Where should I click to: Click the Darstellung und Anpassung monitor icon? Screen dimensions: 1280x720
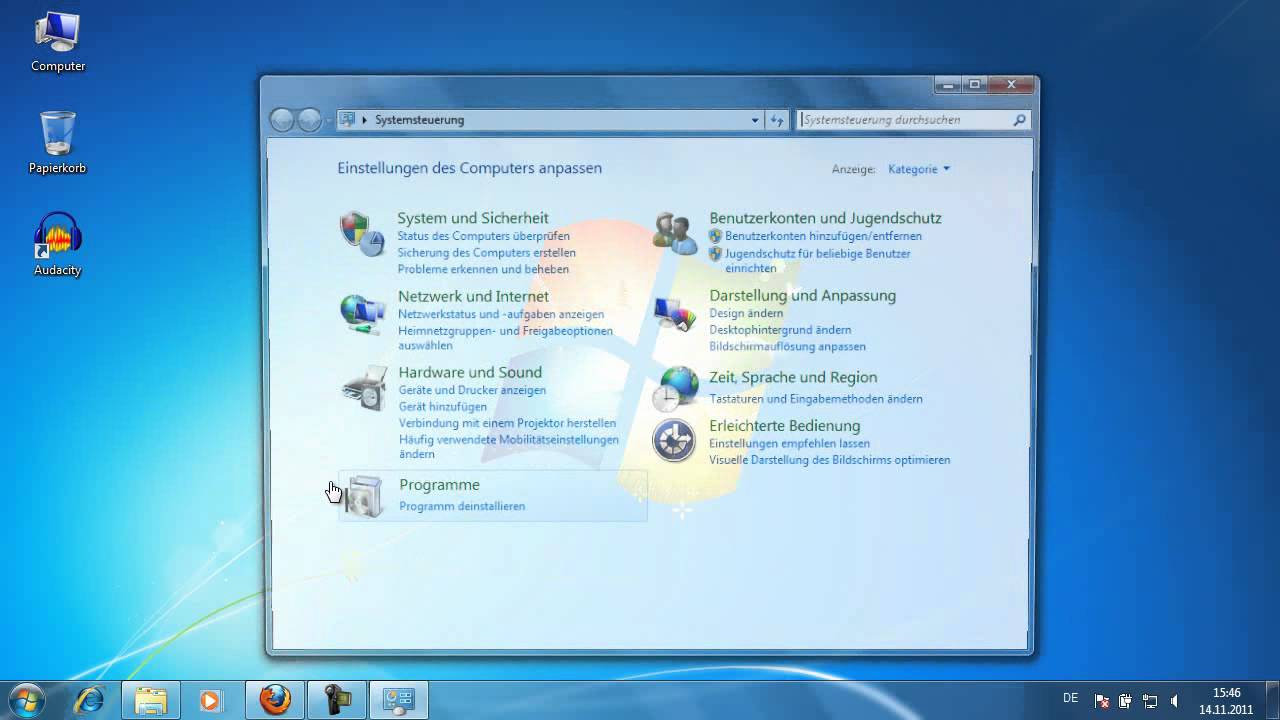(x=675, y=312)
